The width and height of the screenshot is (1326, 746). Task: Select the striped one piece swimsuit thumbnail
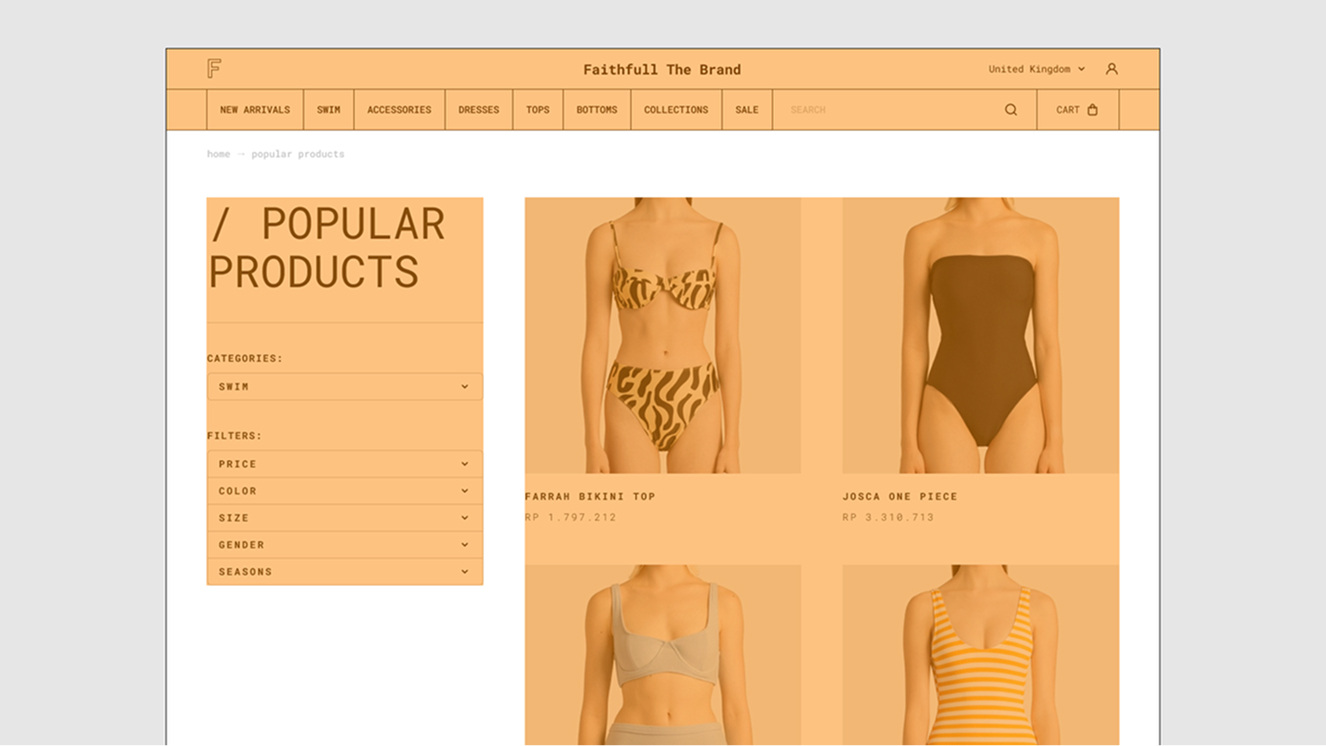[x=980, y=655]
